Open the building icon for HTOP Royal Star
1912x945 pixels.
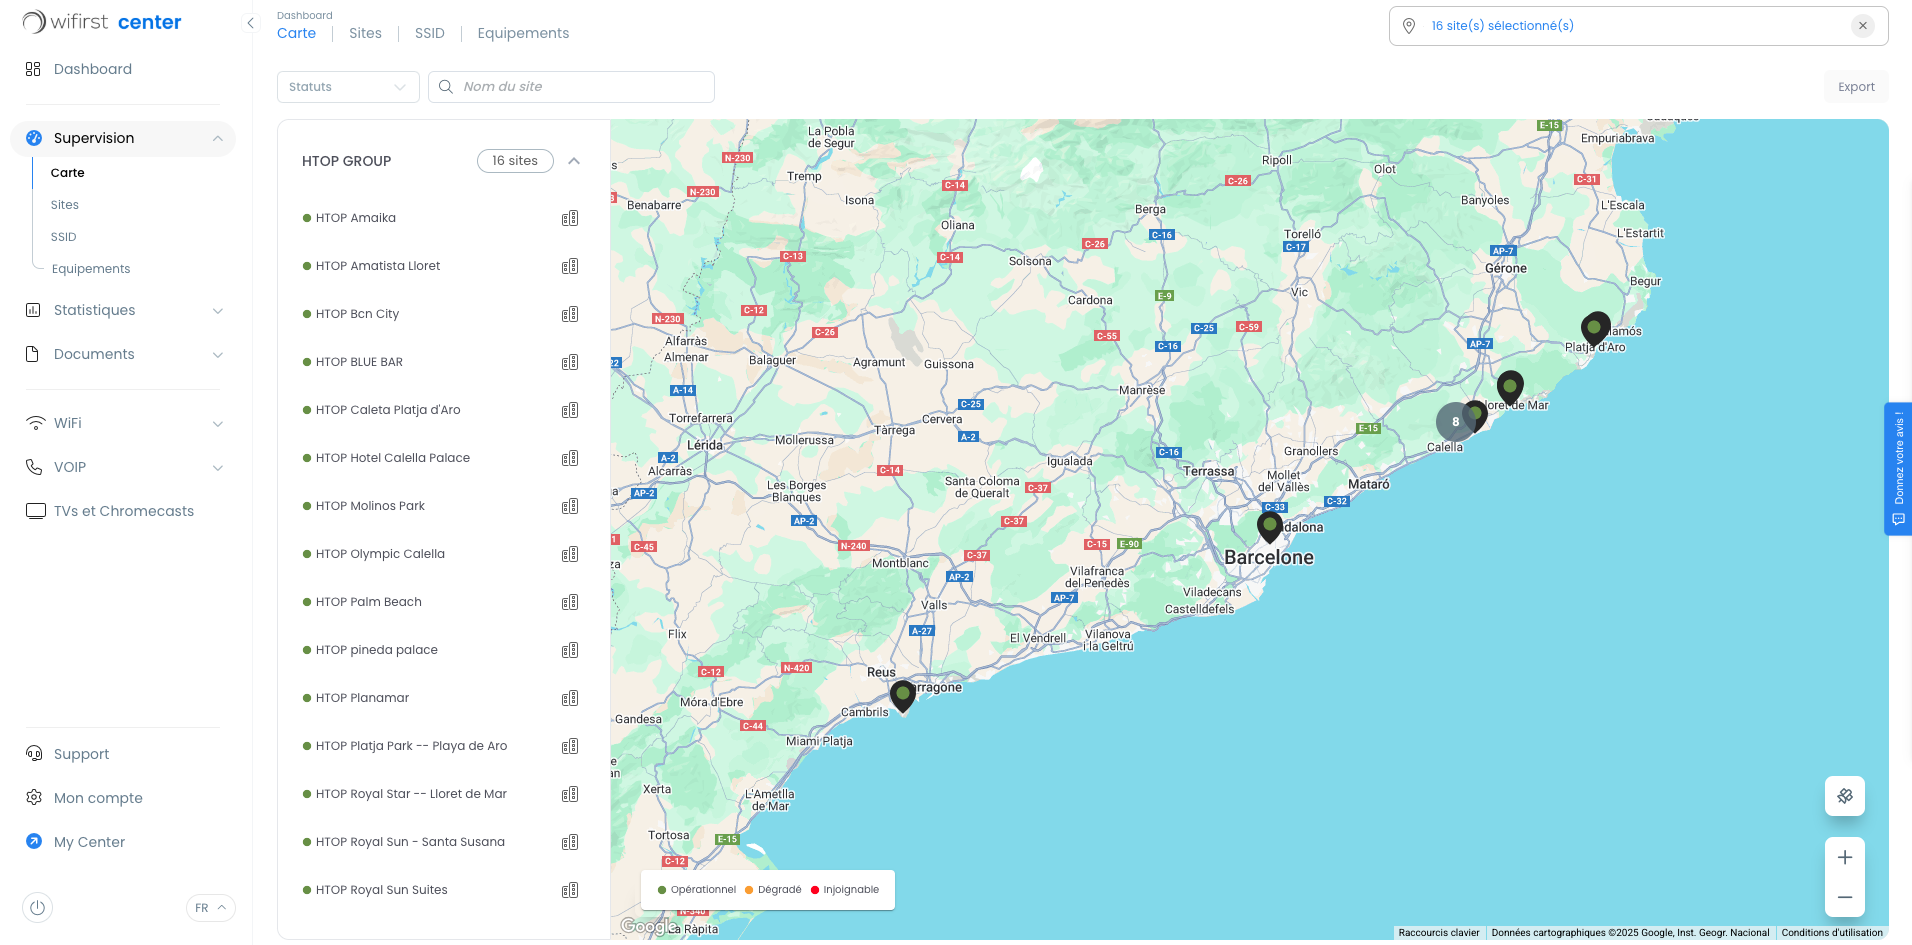570,794
